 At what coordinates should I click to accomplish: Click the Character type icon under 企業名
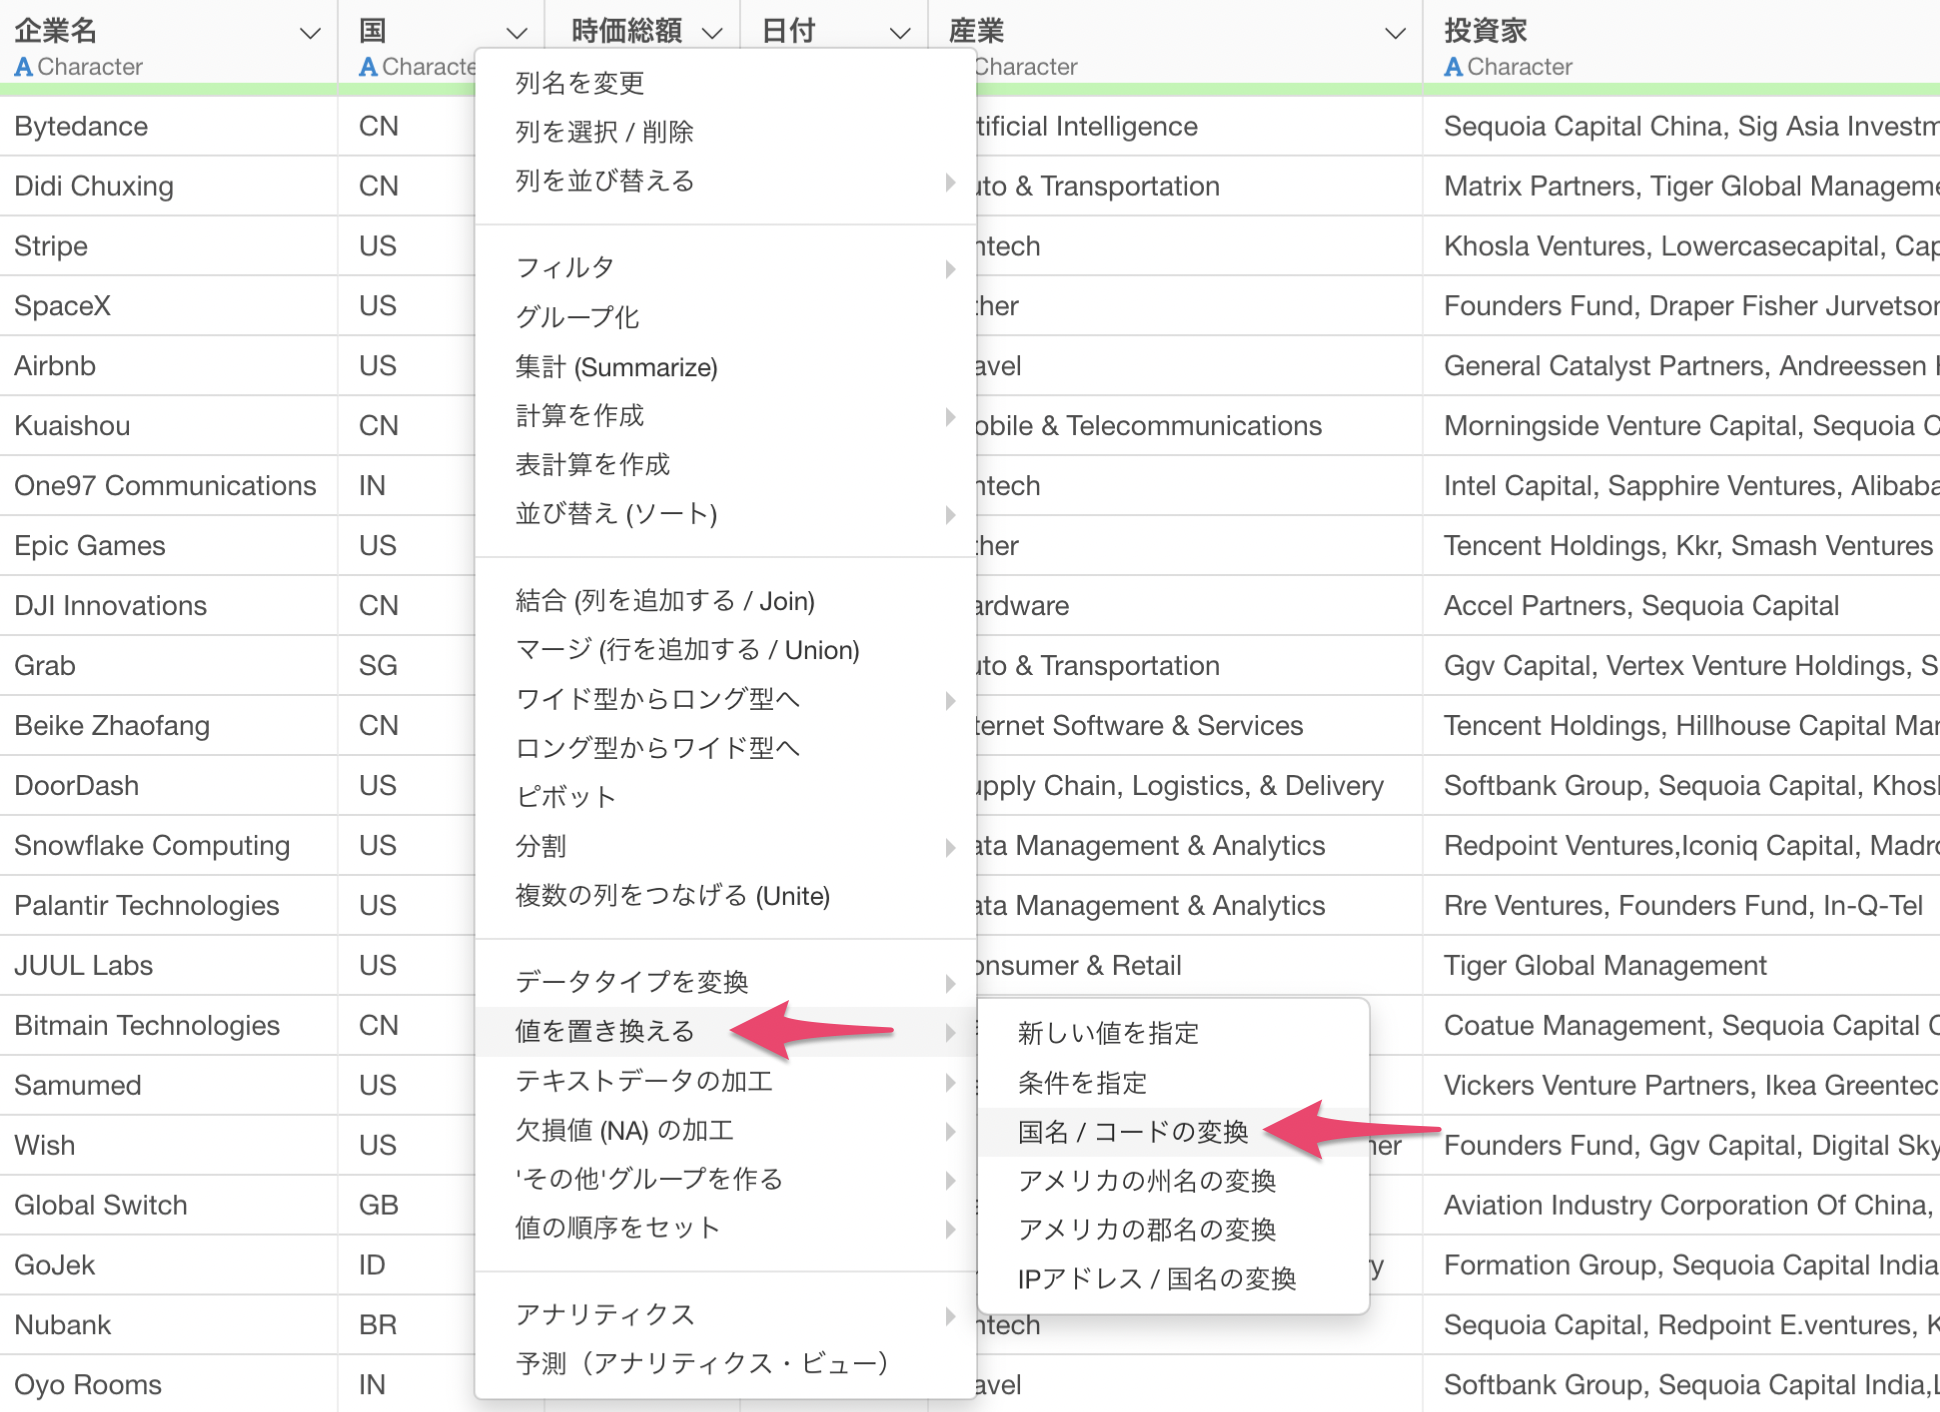pos(23,67)
